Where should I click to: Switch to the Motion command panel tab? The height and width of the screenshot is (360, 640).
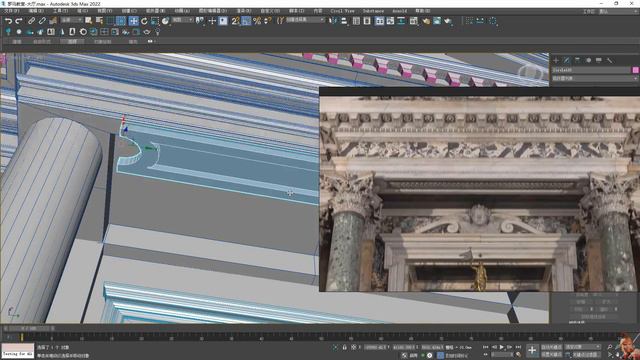[x=588, y=60]
